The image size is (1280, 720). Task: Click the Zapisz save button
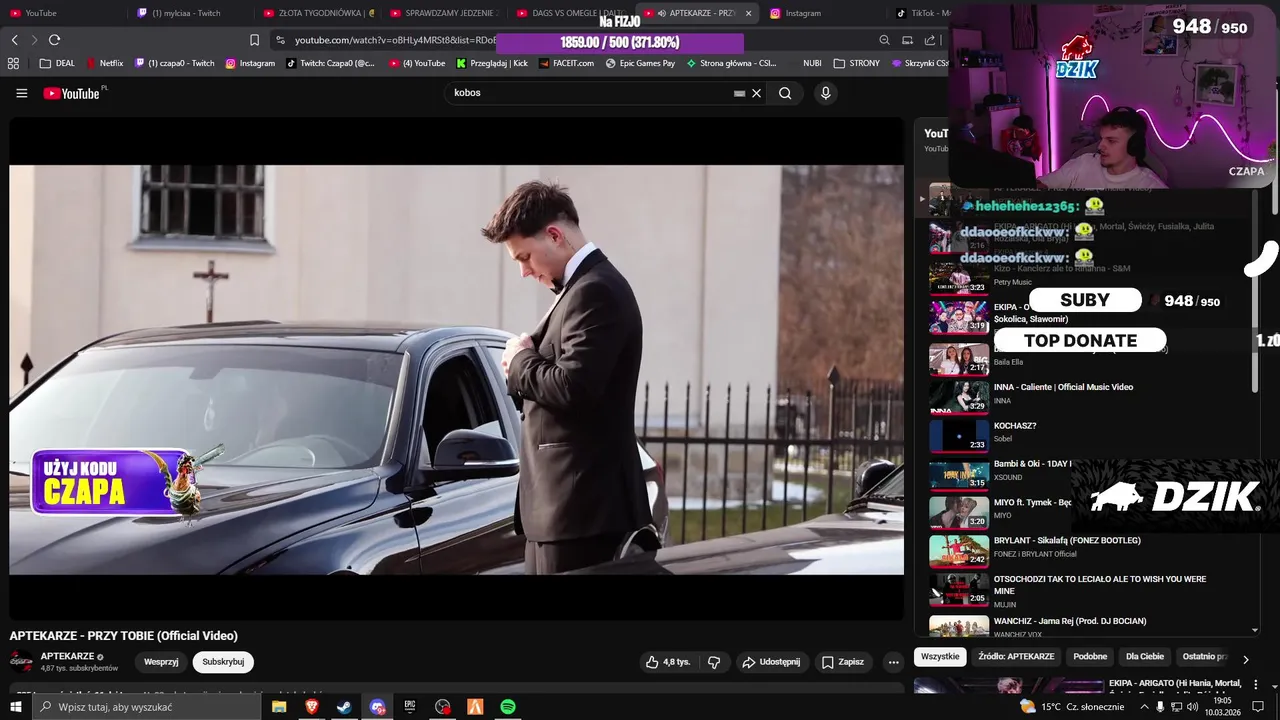843,662
